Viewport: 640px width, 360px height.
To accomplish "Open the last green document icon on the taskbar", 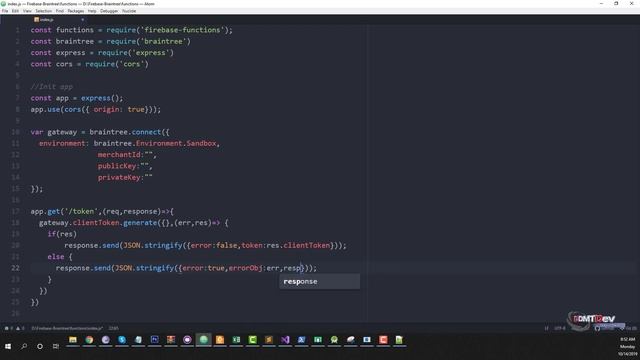I will 399,340.
